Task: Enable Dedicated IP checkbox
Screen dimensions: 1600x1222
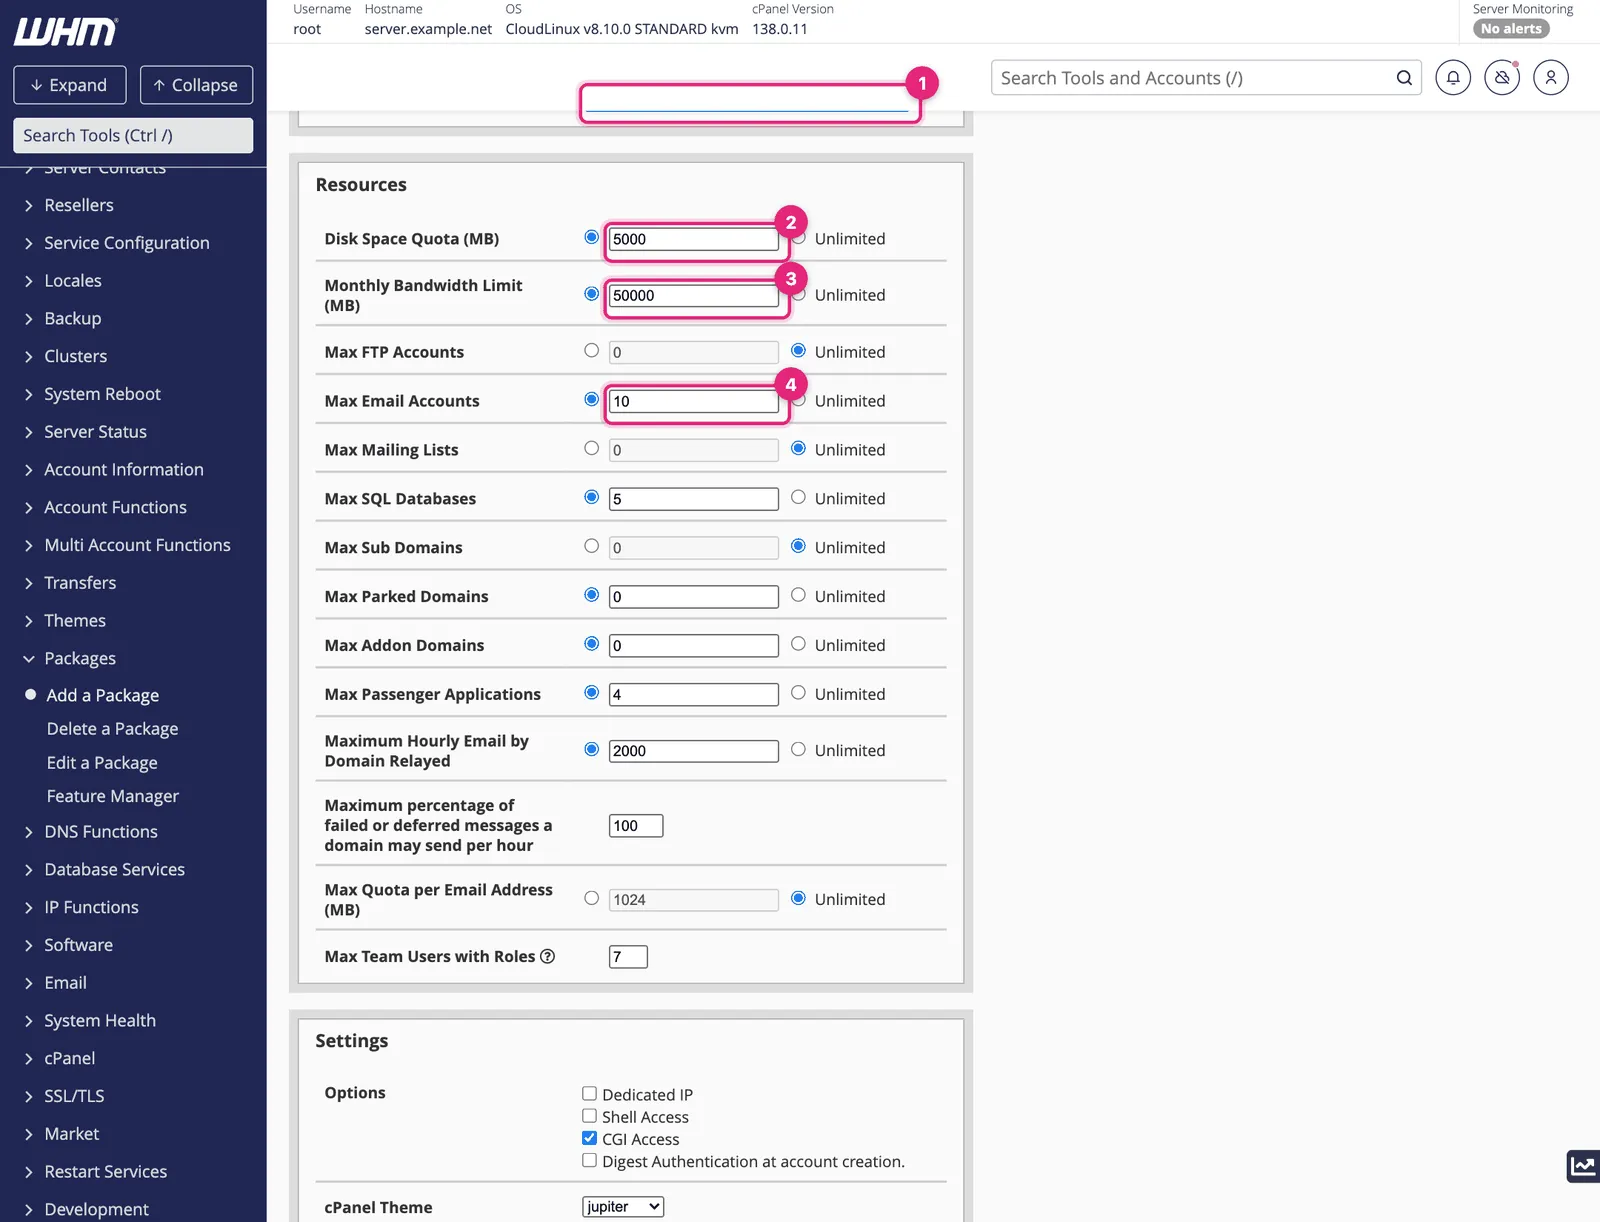Action: (590, 1094)
